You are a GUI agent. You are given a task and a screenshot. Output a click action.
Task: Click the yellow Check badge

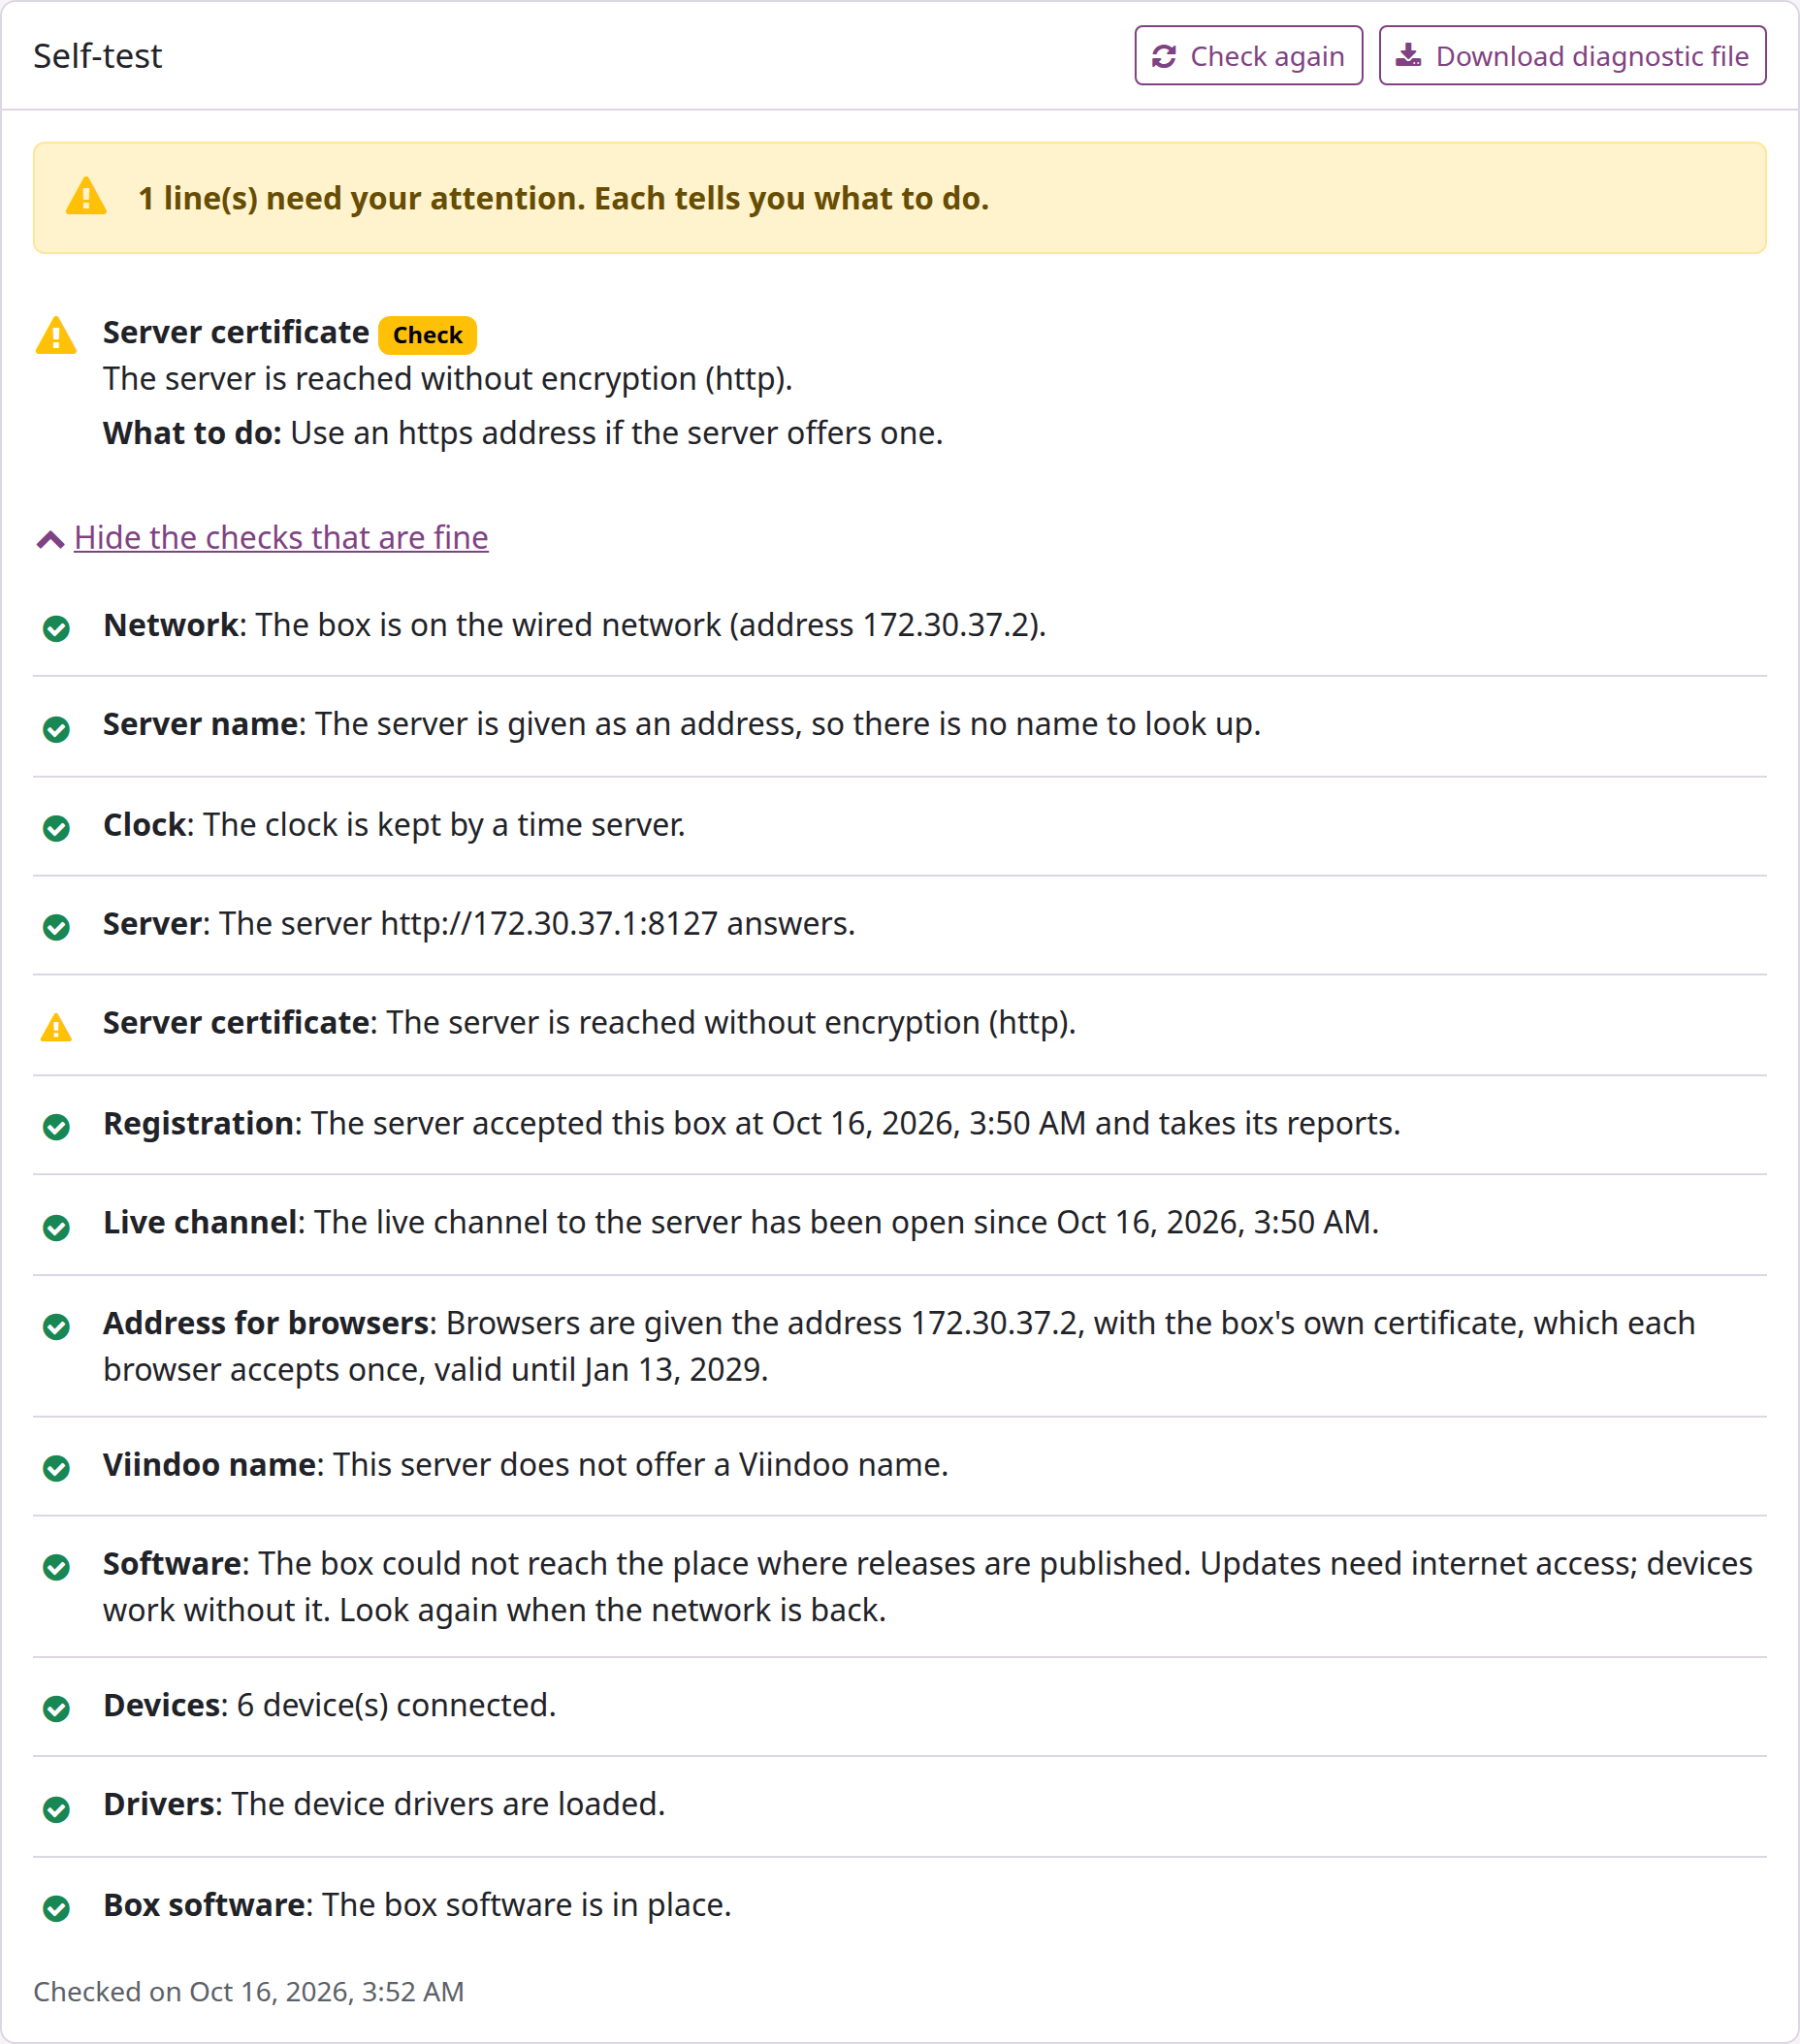[427, 335]
